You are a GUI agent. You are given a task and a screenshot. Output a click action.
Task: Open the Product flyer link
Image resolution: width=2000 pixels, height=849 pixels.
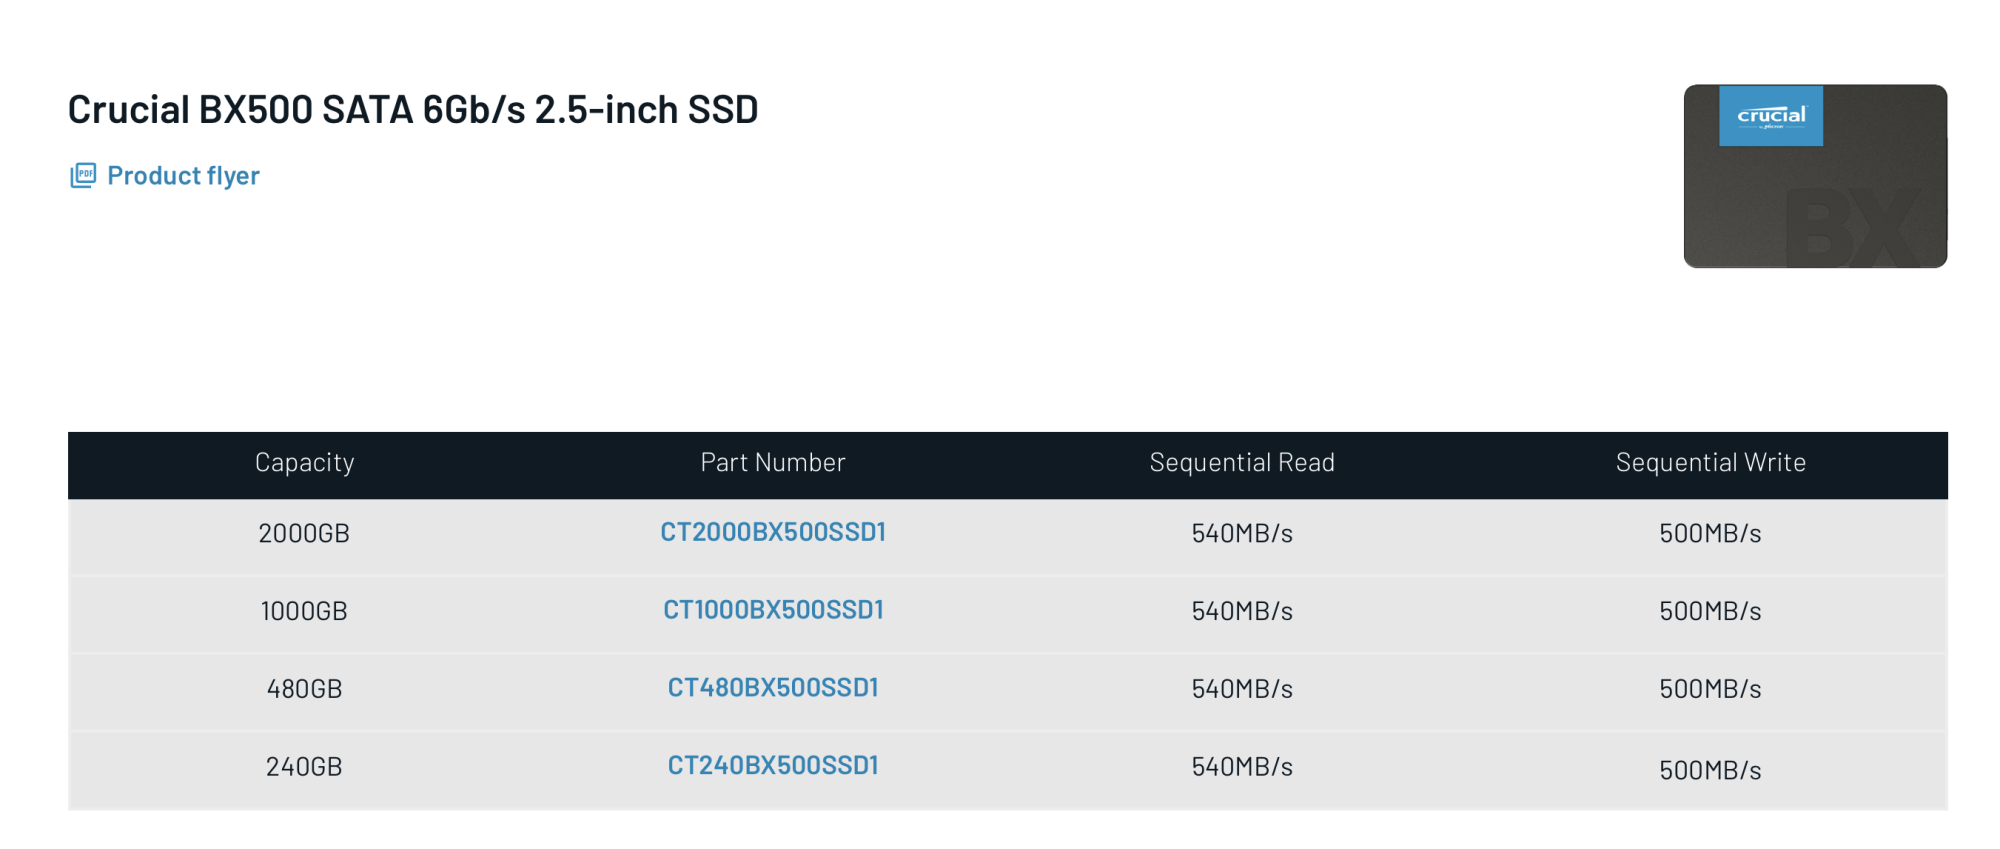183,176
